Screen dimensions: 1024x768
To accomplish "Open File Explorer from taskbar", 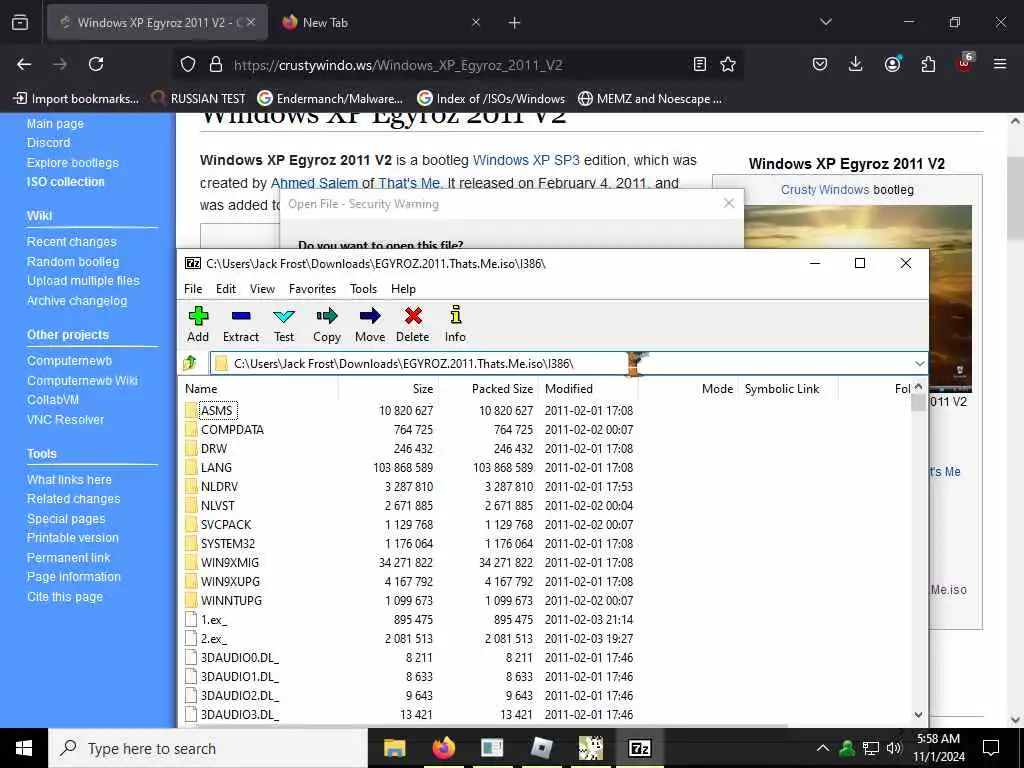I will [x=394, y=748].
